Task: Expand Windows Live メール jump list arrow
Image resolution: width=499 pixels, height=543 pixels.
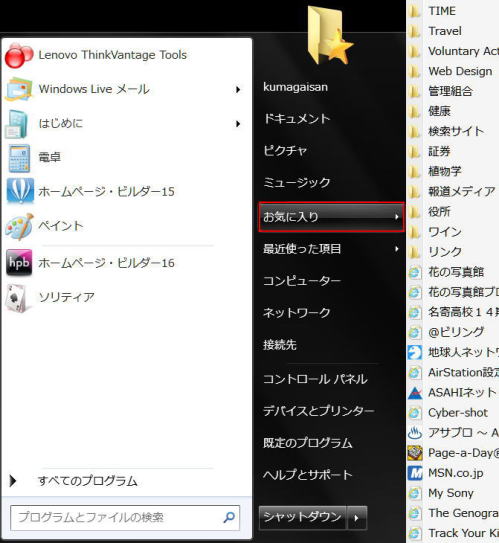Action: point(238,90)
